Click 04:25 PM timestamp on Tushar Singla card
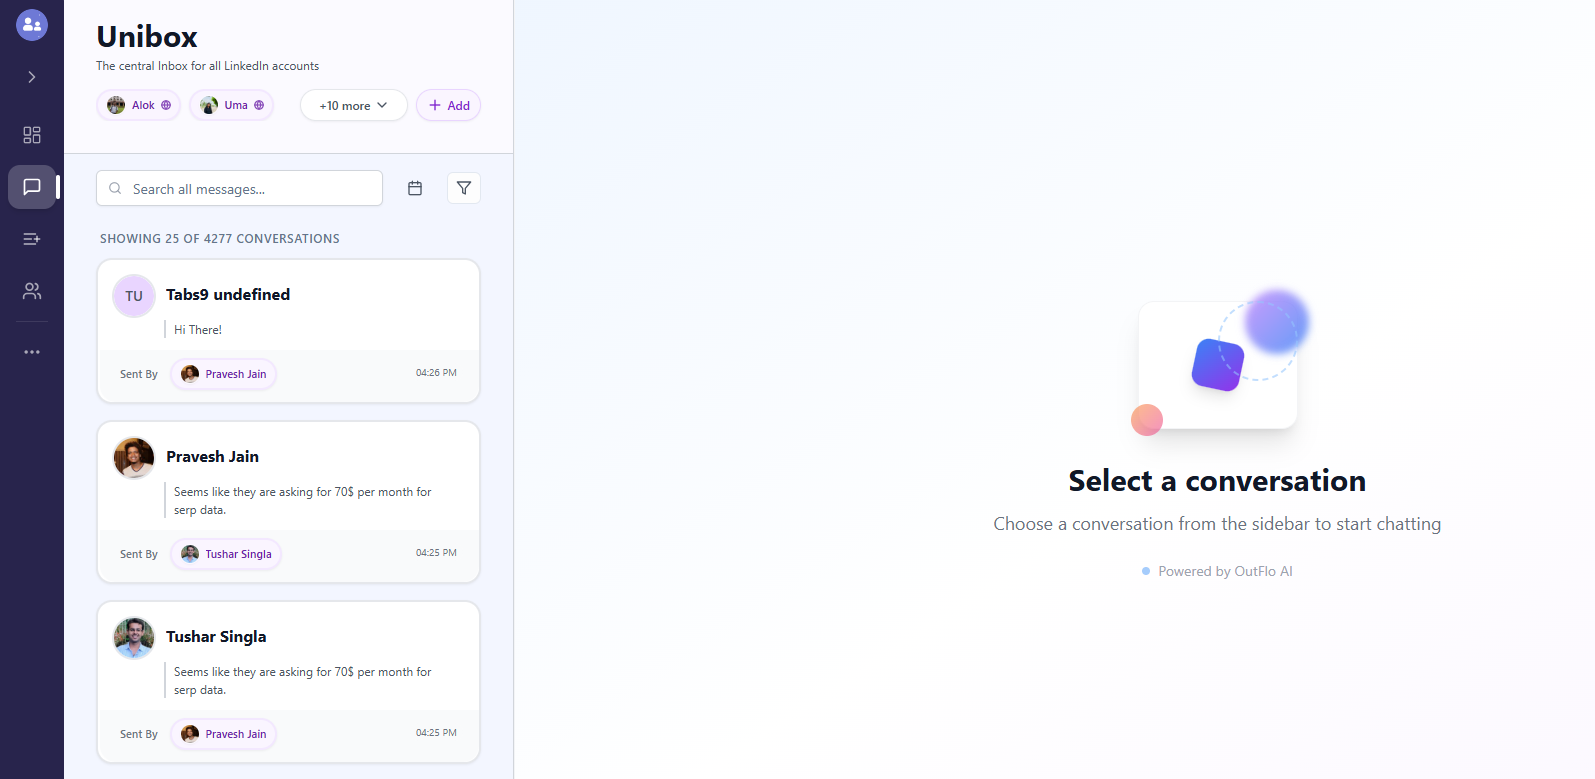1595x779 pixels. (x=436, y=733)
